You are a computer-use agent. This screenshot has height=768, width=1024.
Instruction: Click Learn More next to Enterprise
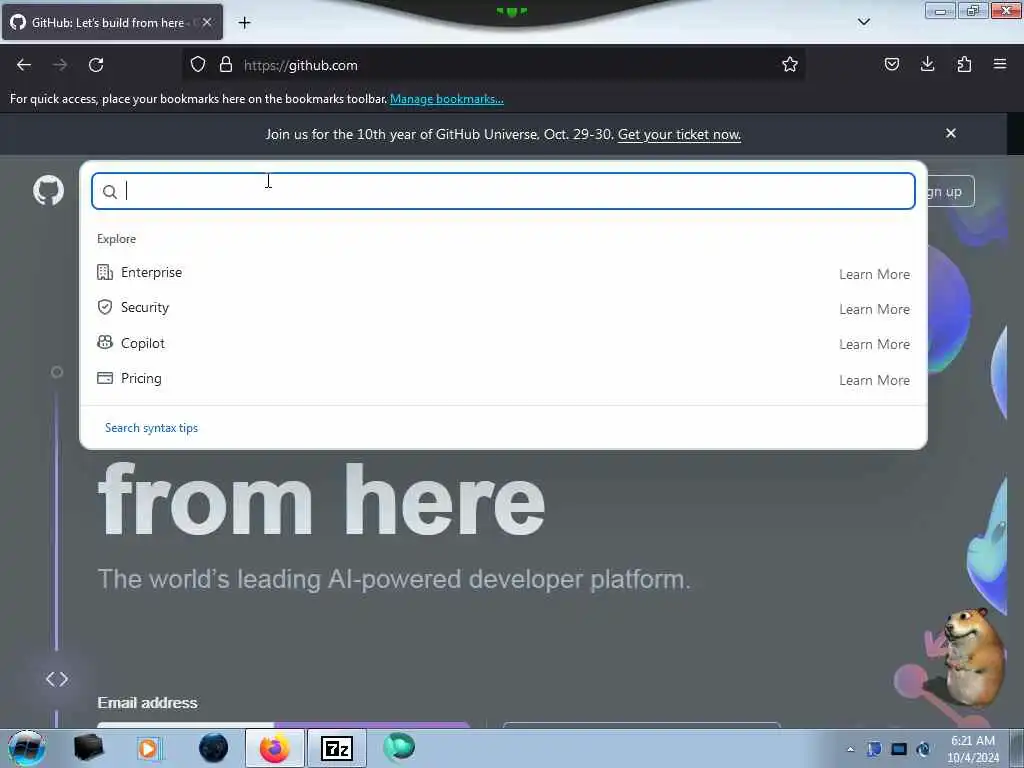pyautogui.click(x=874, y=274)
